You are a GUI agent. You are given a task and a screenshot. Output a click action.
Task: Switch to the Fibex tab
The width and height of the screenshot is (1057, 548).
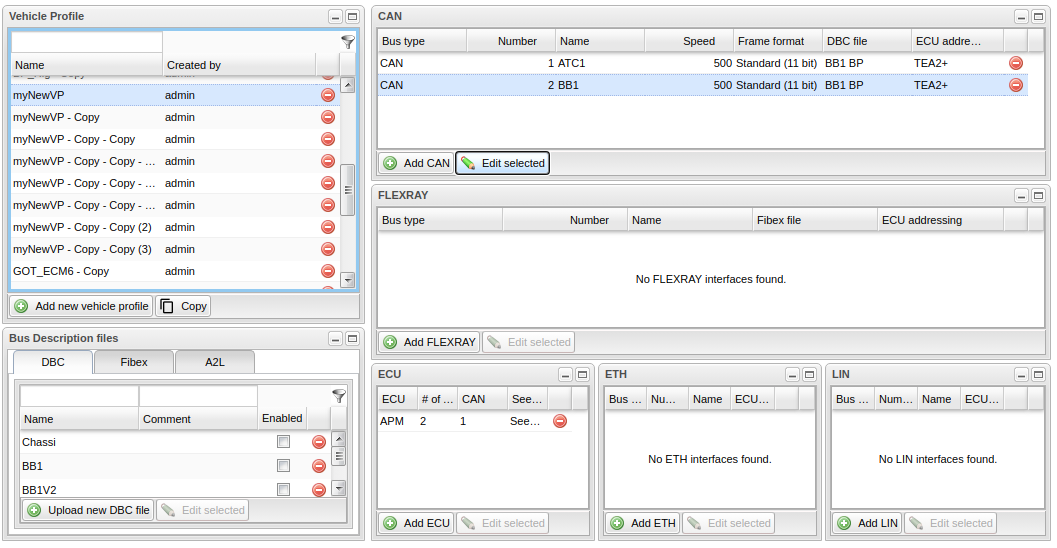click(x=134, y=362)
